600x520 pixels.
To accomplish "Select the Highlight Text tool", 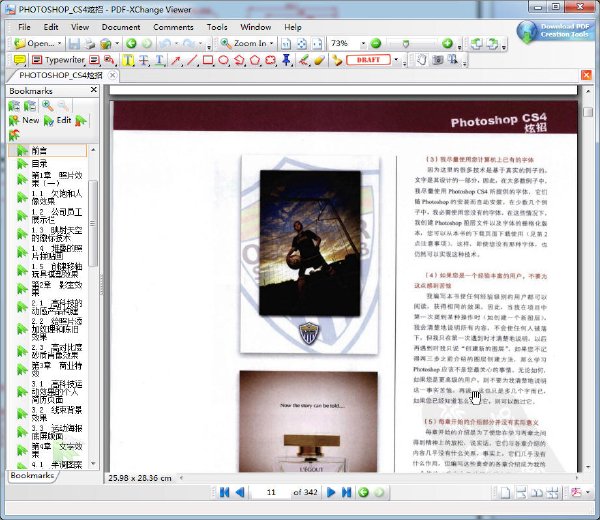I will (128, 60).
